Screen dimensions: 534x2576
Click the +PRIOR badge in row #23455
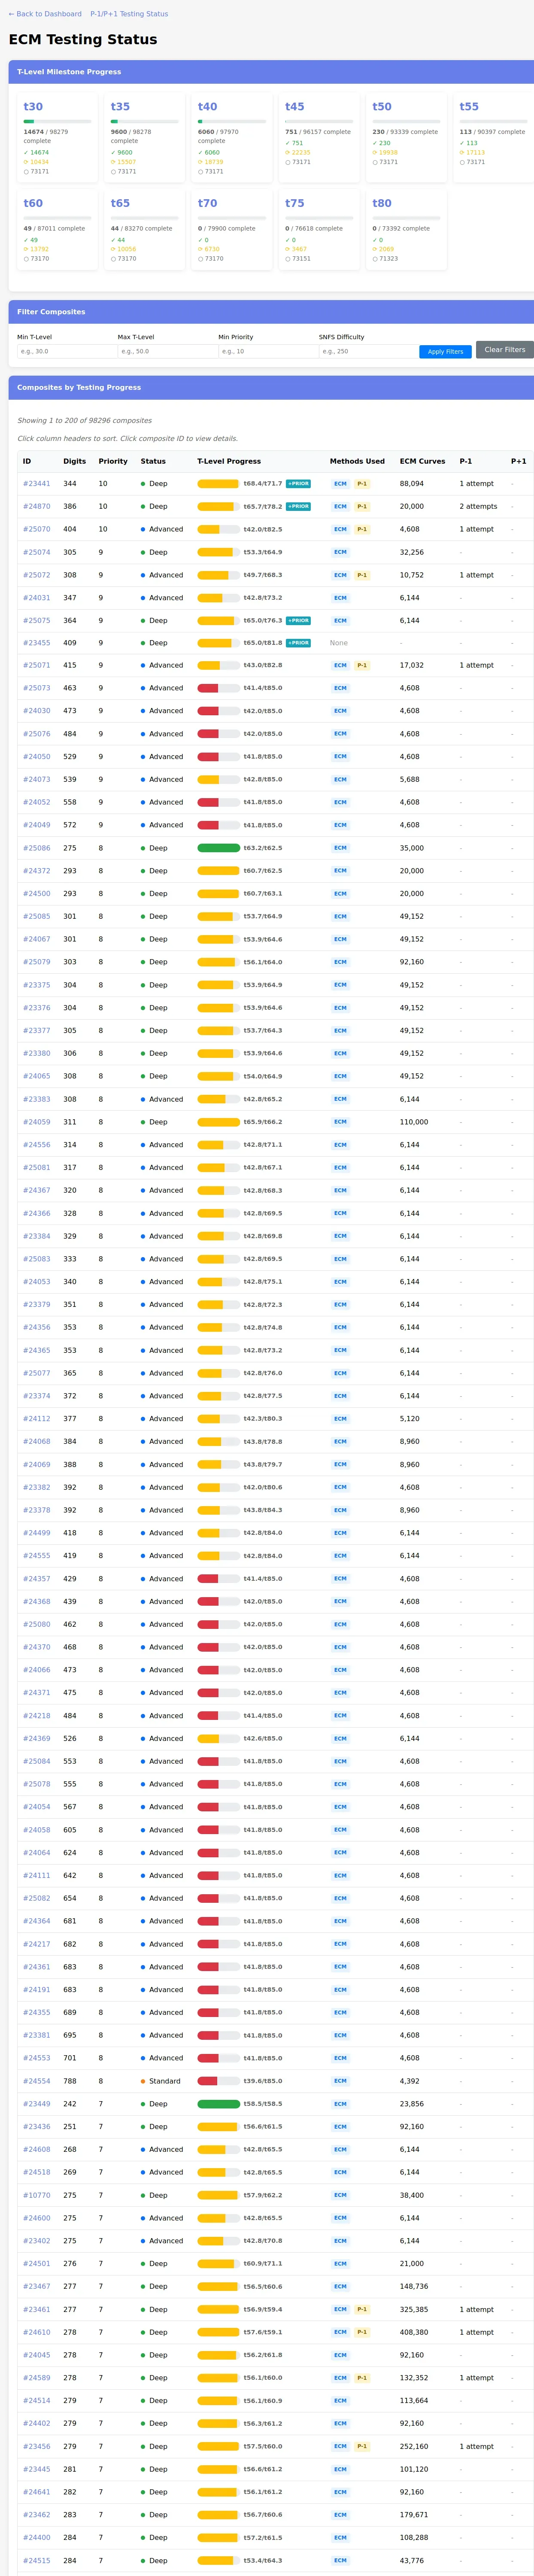(298, 643)
